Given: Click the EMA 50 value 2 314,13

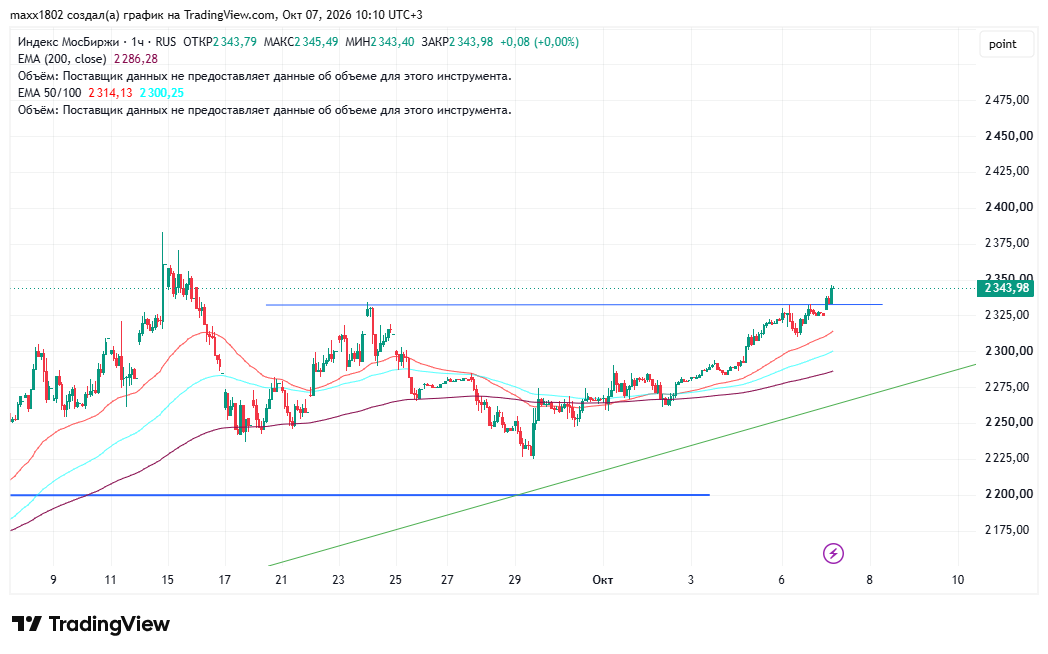Looking at the screenshot, I should tap(110, 93).
